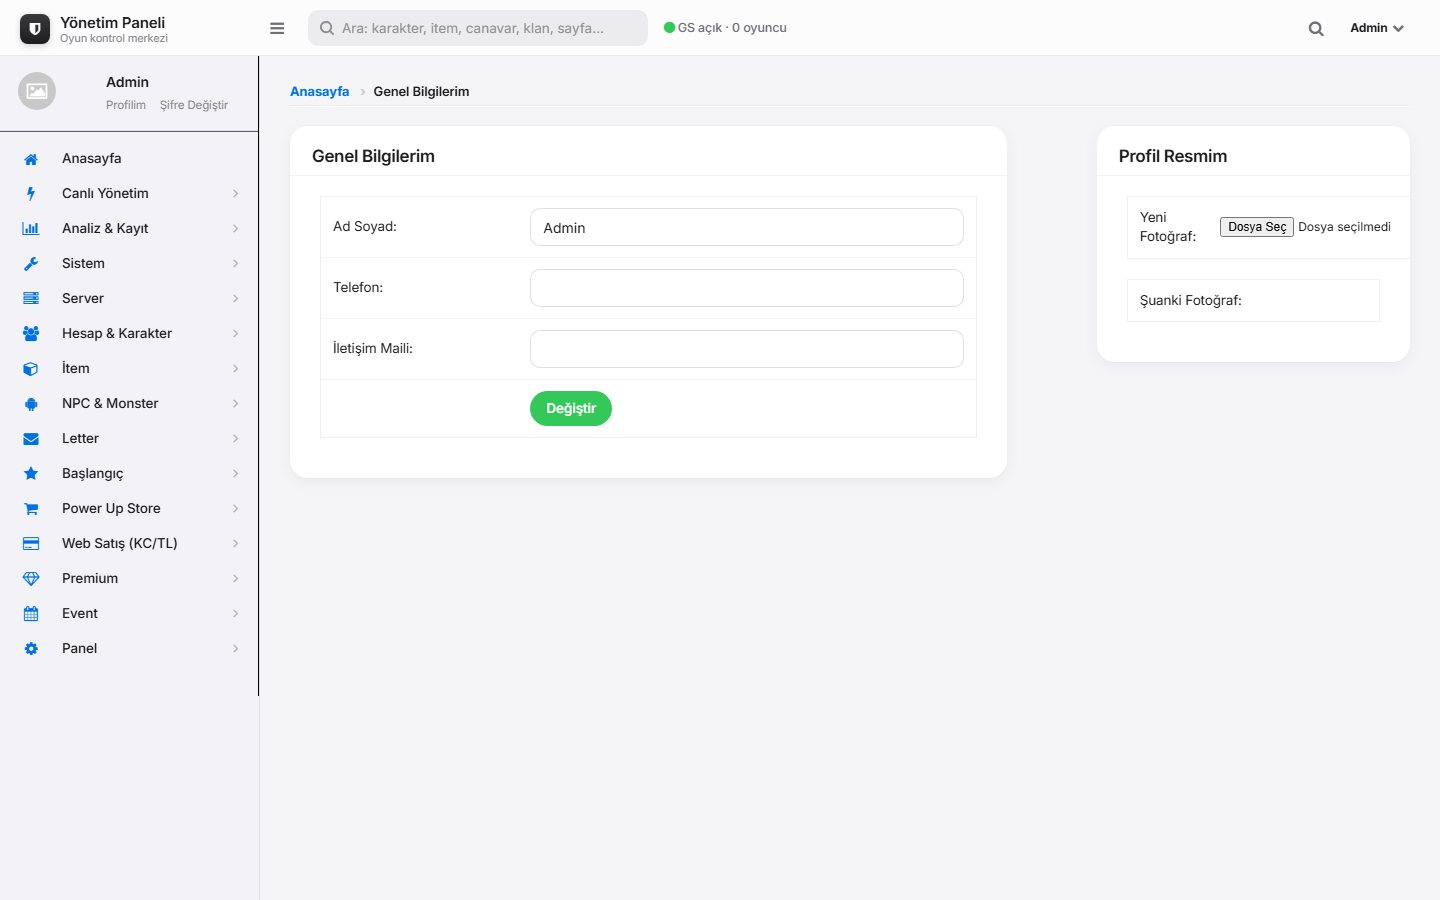
Task: Click the Hesap & Karakter users icon
Action: (x=31, y=334)
